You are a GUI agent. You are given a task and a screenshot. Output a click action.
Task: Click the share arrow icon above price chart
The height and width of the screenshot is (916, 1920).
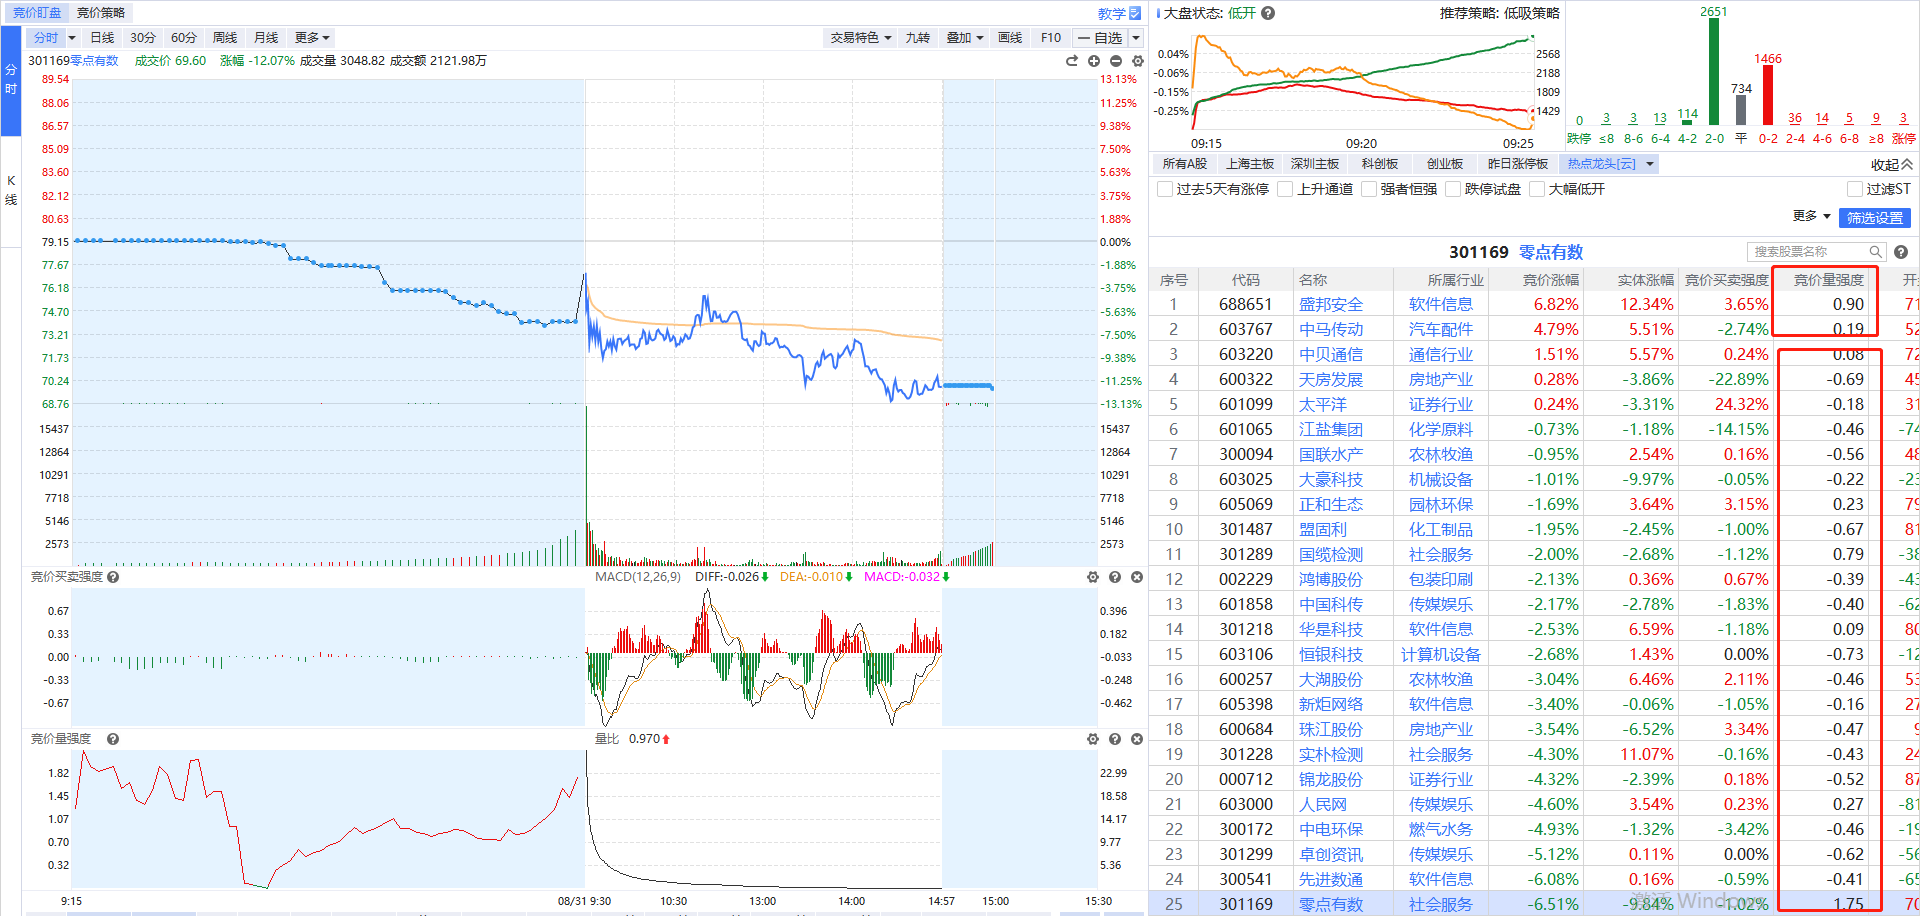click(x=1072, y=61)
